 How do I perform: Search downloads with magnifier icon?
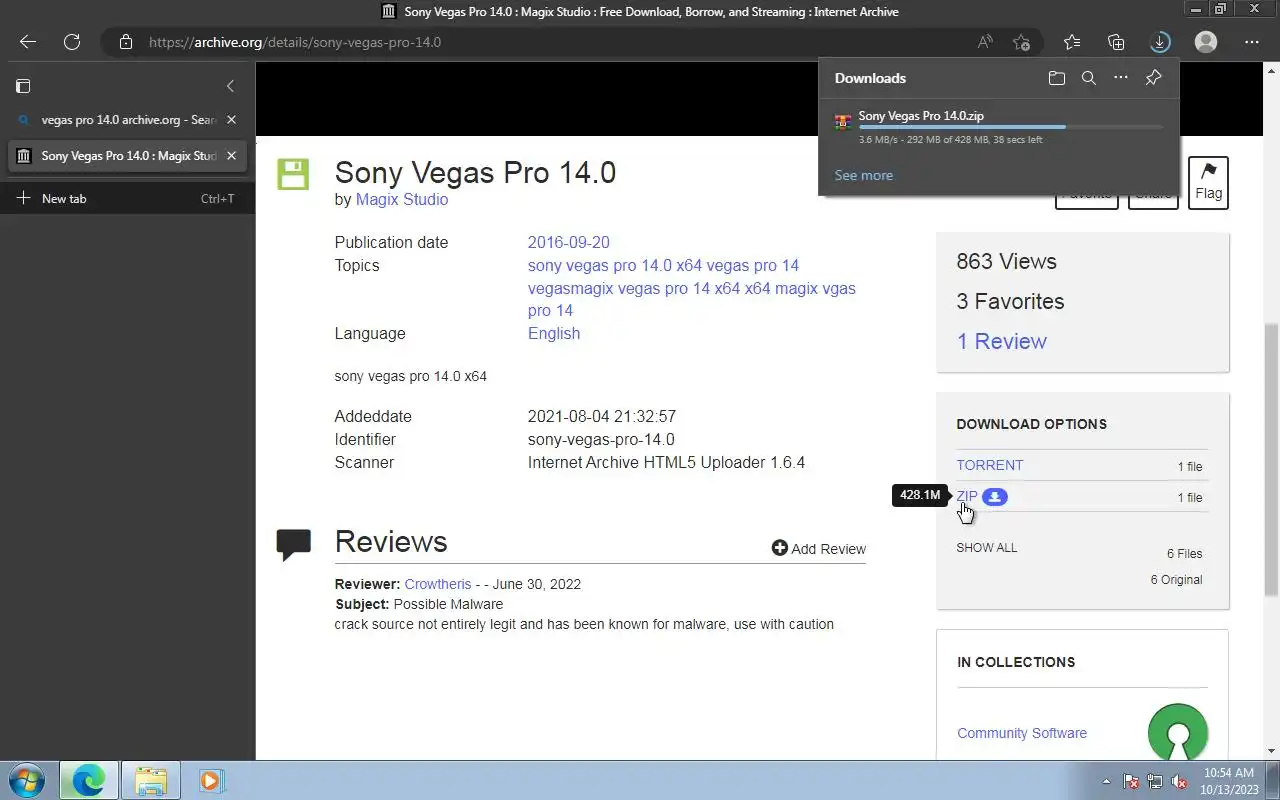pyautogui.click(x=1089, y=78)
